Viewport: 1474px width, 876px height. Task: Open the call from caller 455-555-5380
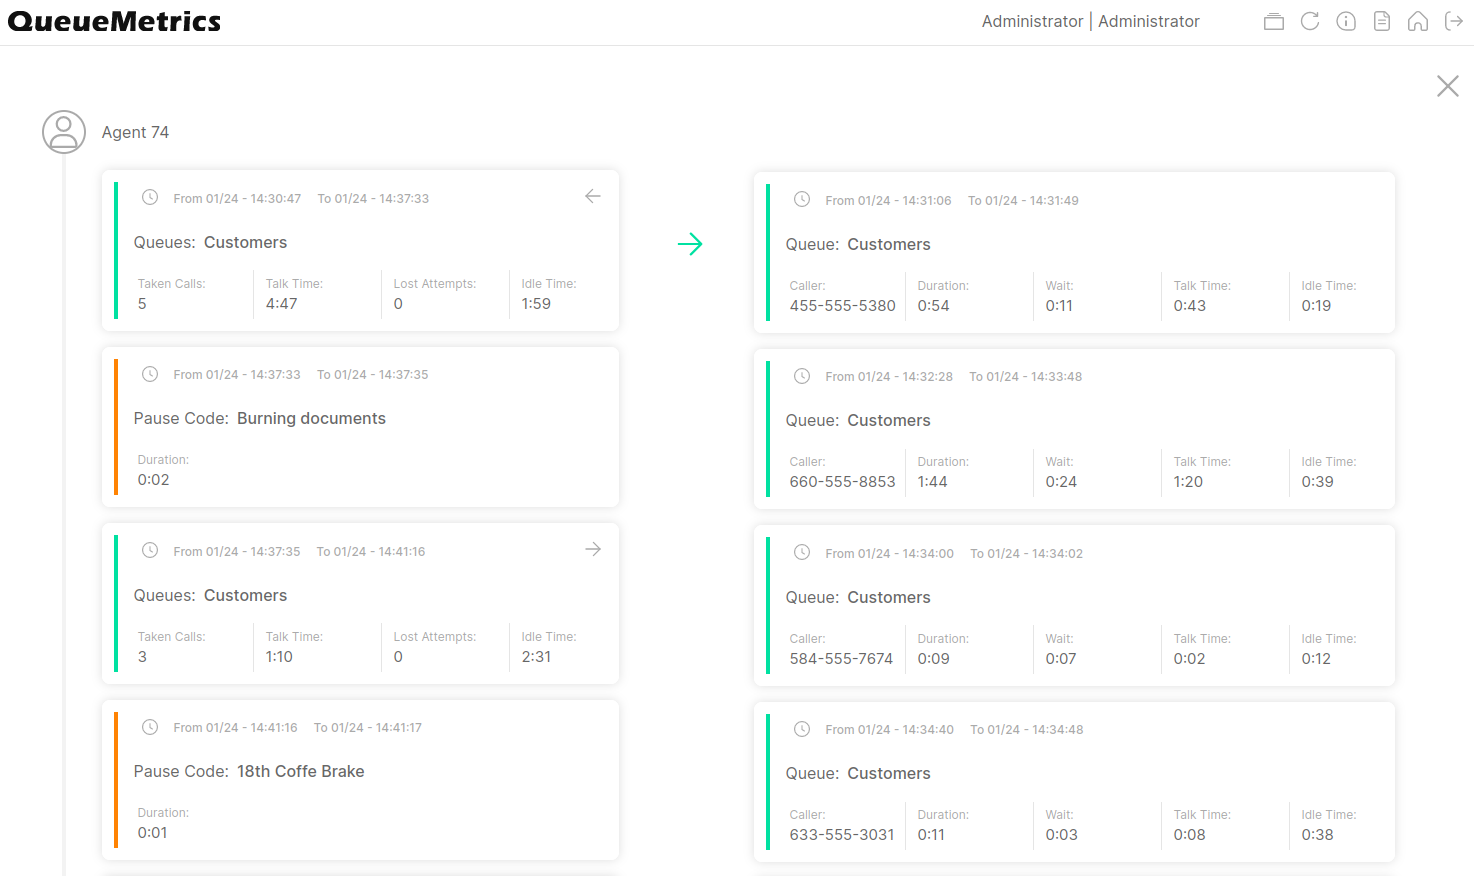(x=1074, y=253)
